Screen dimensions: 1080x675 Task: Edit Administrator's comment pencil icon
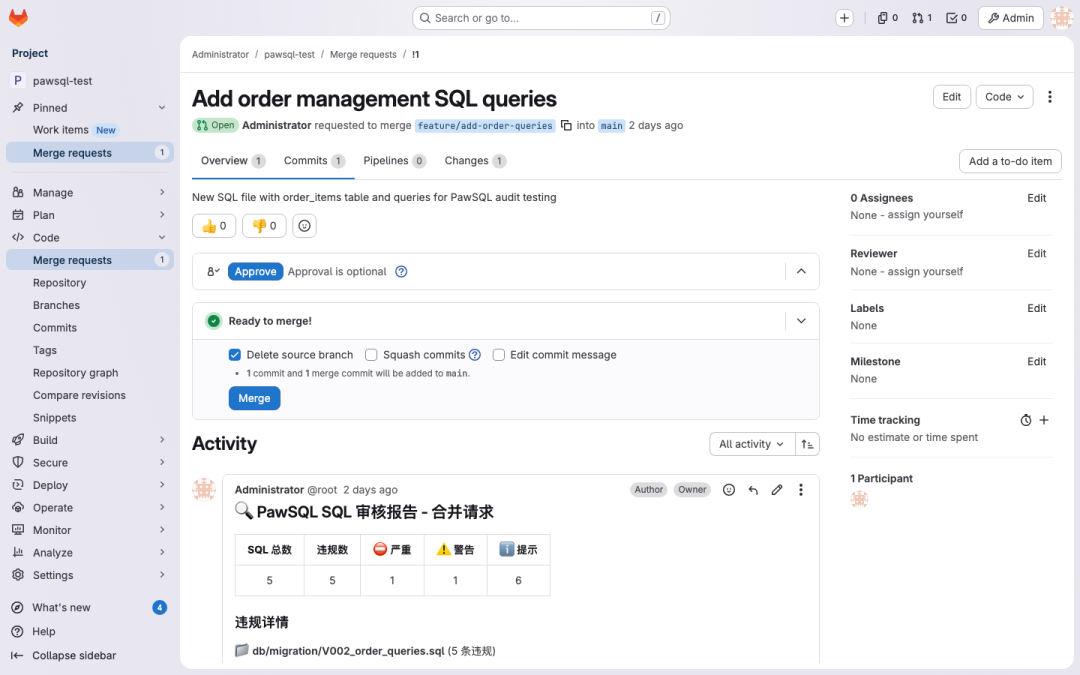tap(777, 490)
